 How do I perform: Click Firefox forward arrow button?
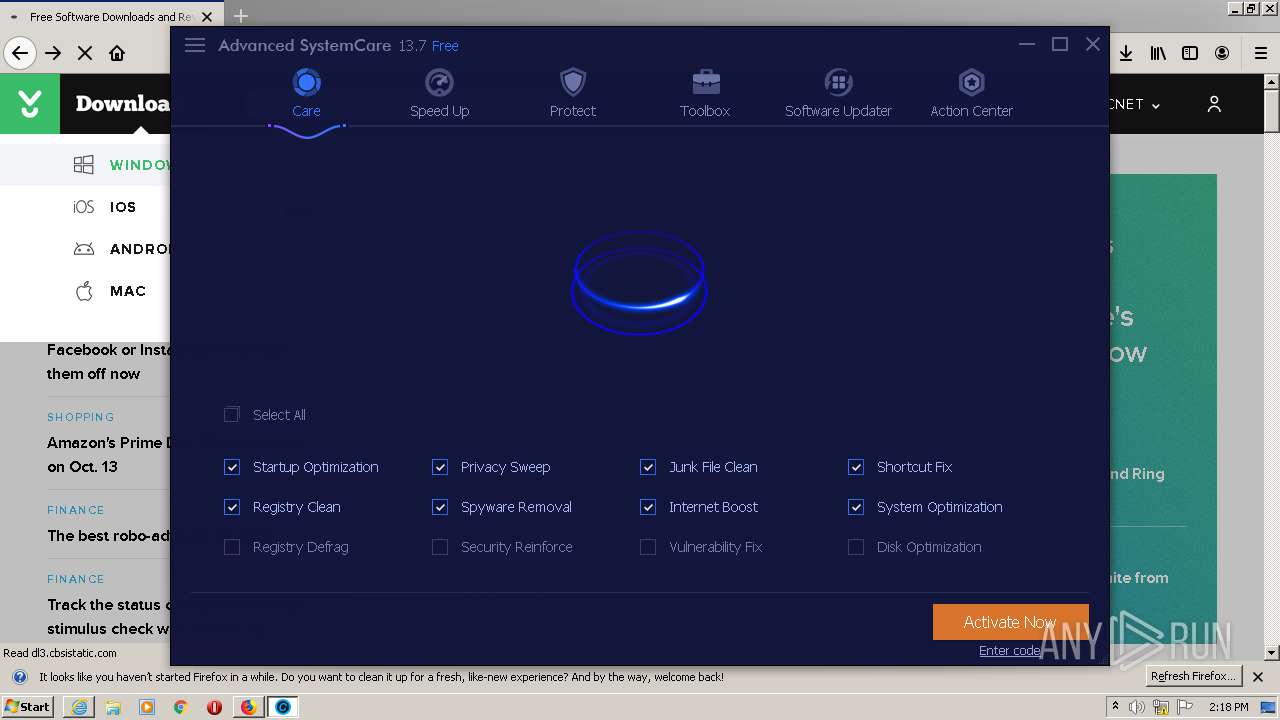(54, 53)
